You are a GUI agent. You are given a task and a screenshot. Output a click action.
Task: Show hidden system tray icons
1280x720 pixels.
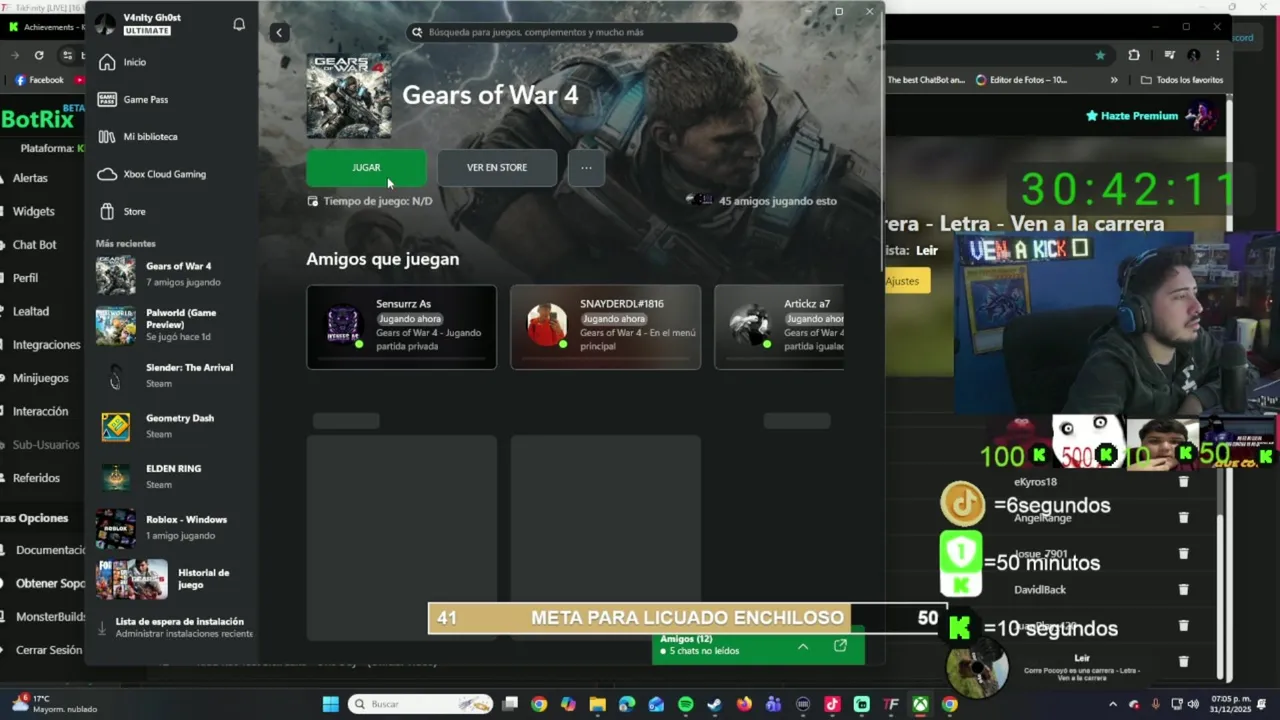(x=1115, y=704)
